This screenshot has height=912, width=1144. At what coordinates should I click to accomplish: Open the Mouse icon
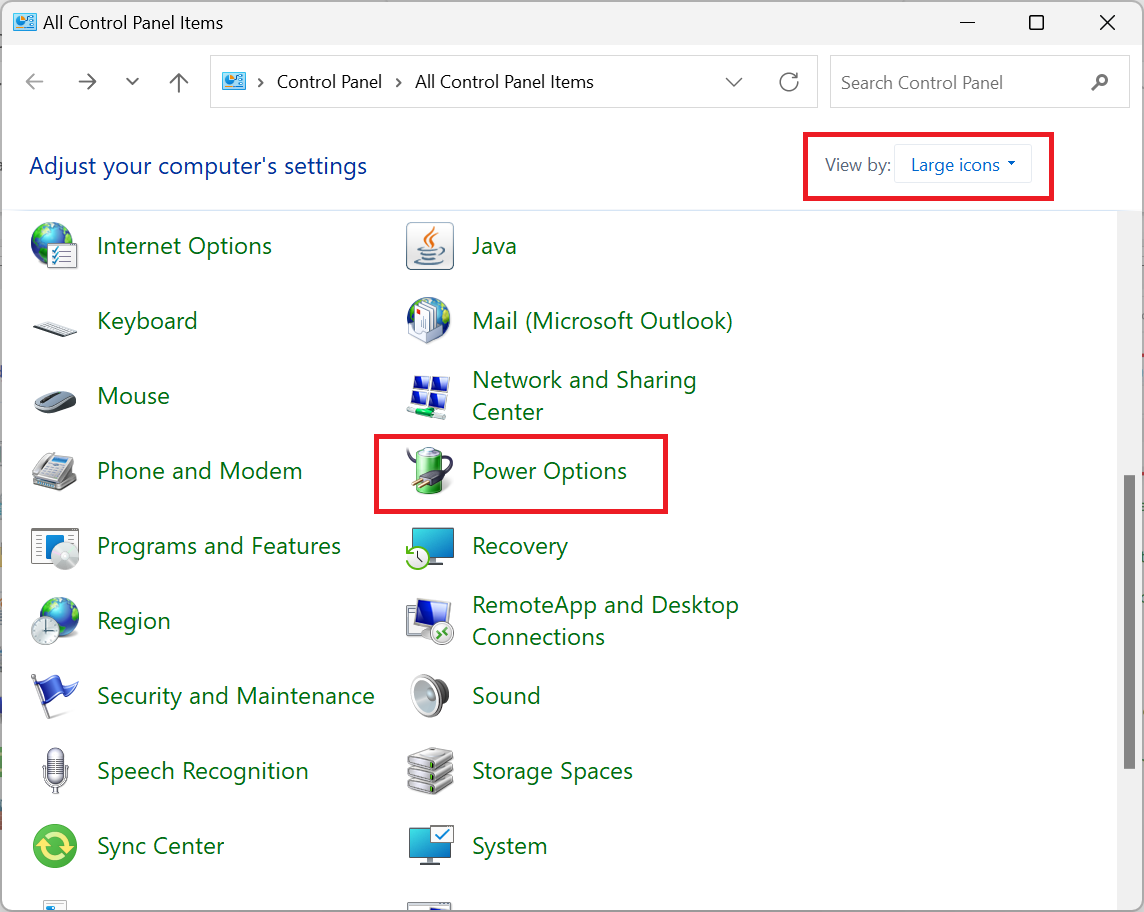tap(54, 397)
